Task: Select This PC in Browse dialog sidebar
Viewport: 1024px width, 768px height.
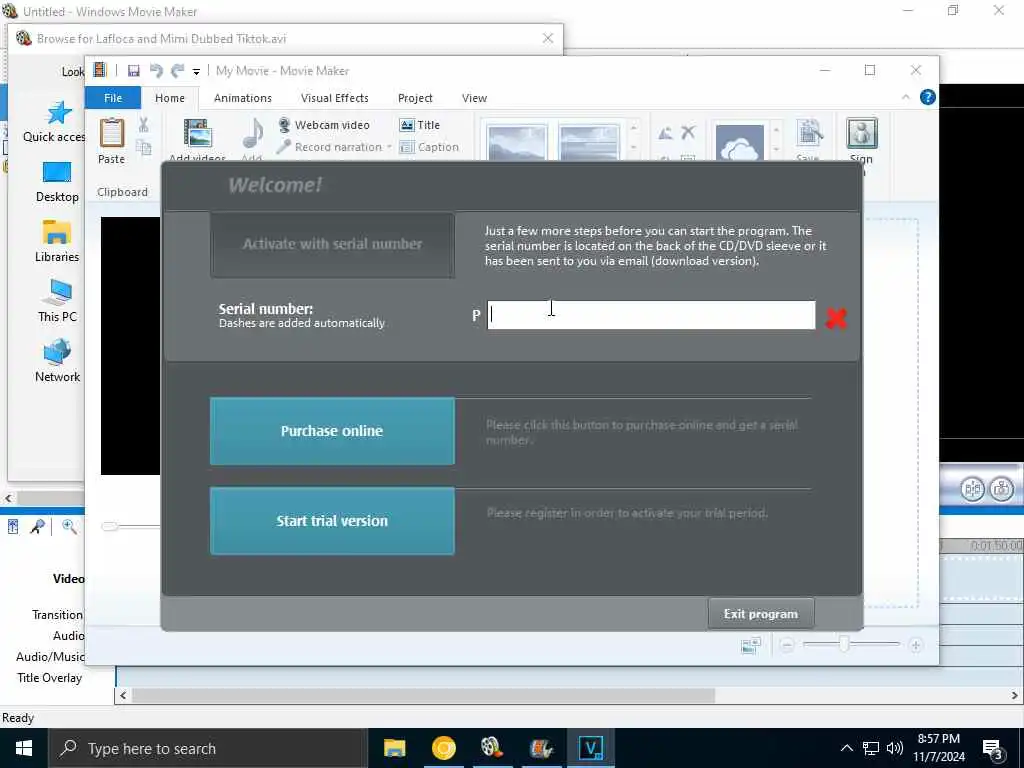Action: 57,301
